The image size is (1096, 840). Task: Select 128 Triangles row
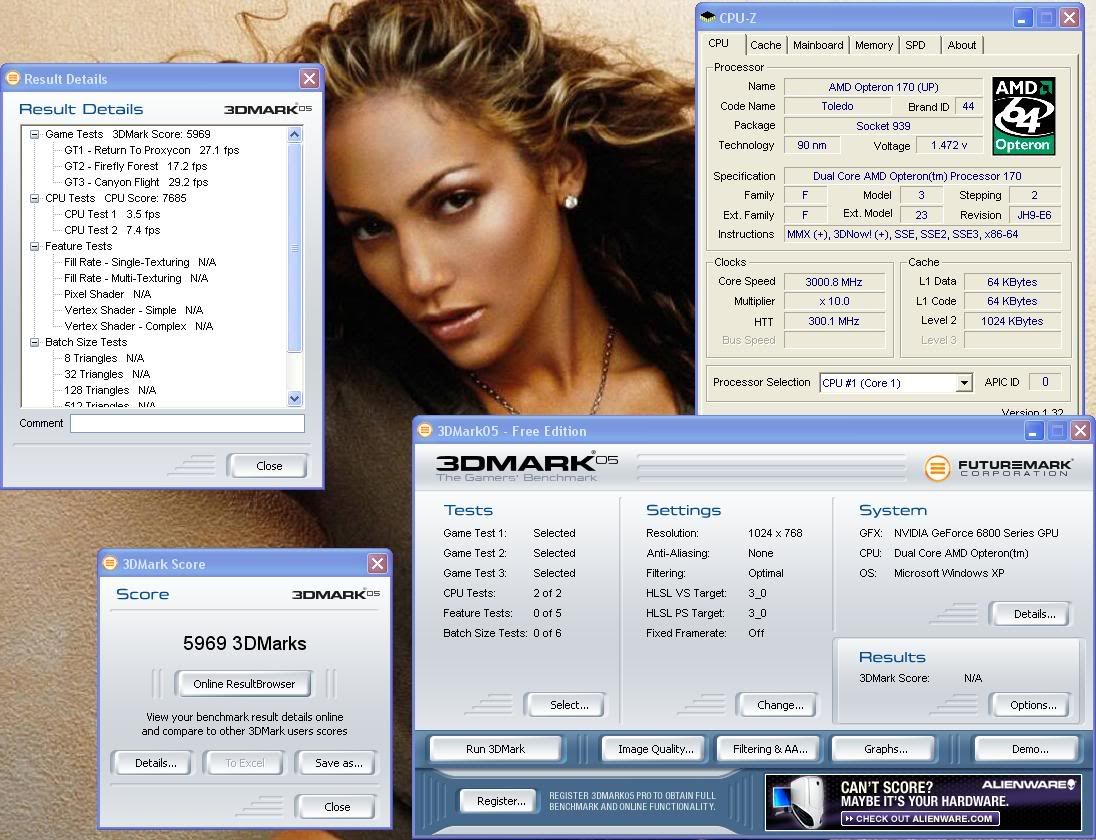(x=110, y=391)
